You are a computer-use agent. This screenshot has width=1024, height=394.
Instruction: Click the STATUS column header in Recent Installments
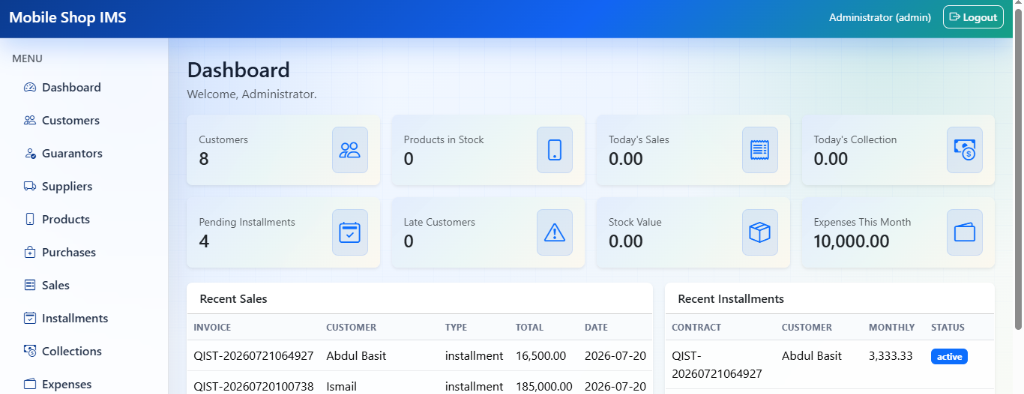tap(948, 327)
